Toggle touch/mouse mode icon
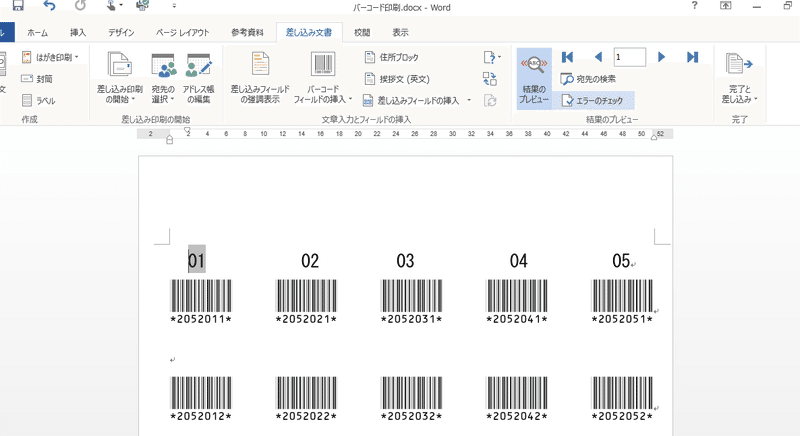The height and width of the screenshot is (436, 800). (111, 6)
